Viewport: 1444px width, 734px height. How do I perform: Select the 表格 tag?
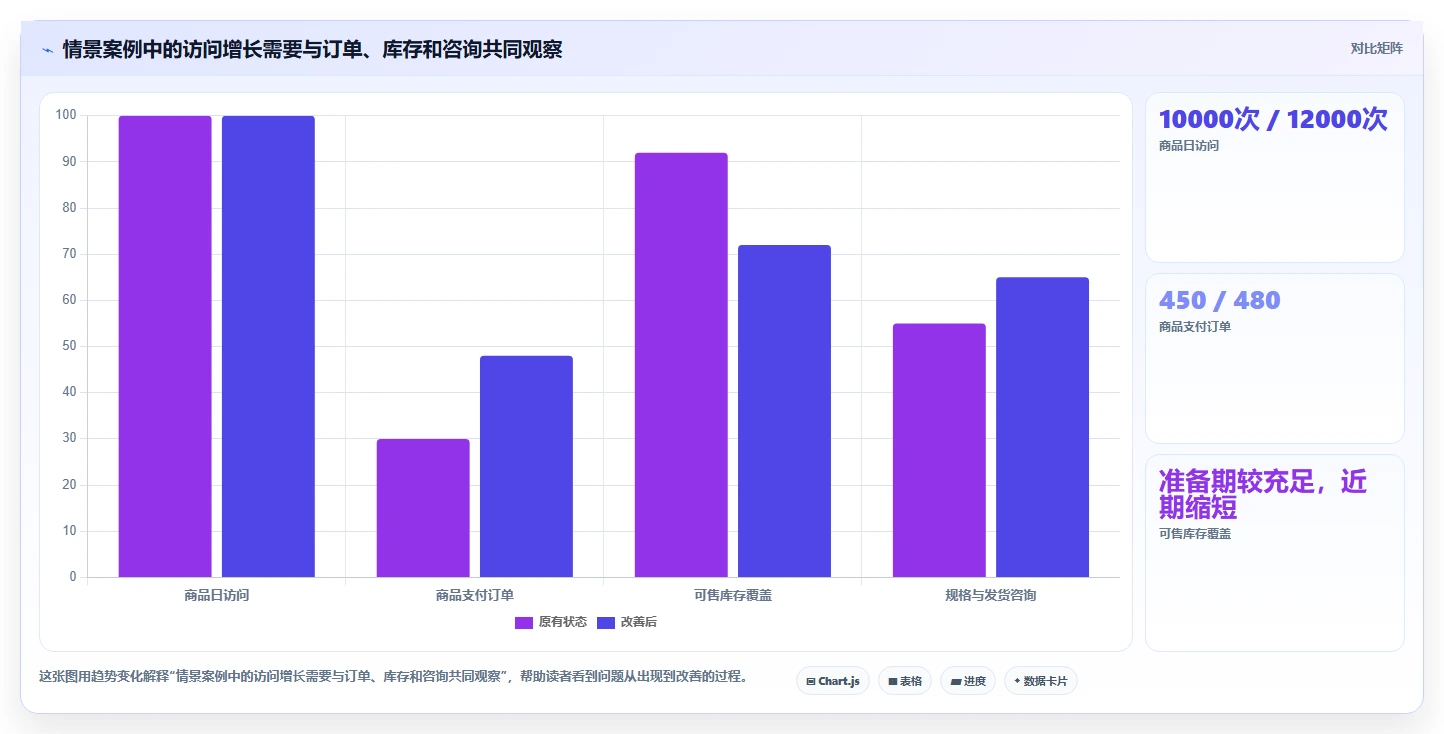(904, 681)
